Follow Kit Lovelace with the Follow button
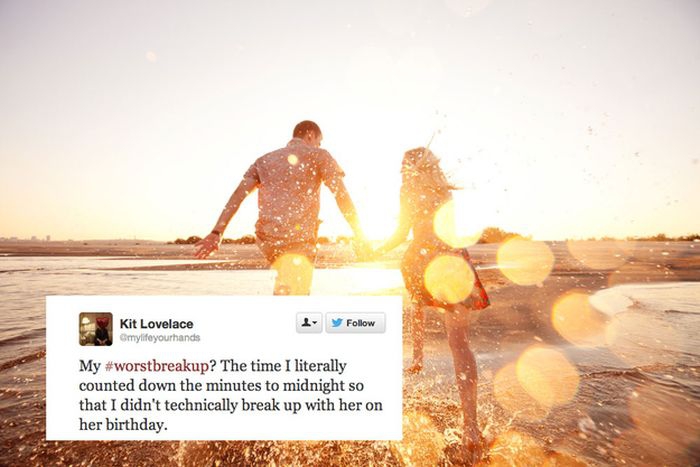Image resolution: width=700 pixels, height=467 pixels. 355,323
